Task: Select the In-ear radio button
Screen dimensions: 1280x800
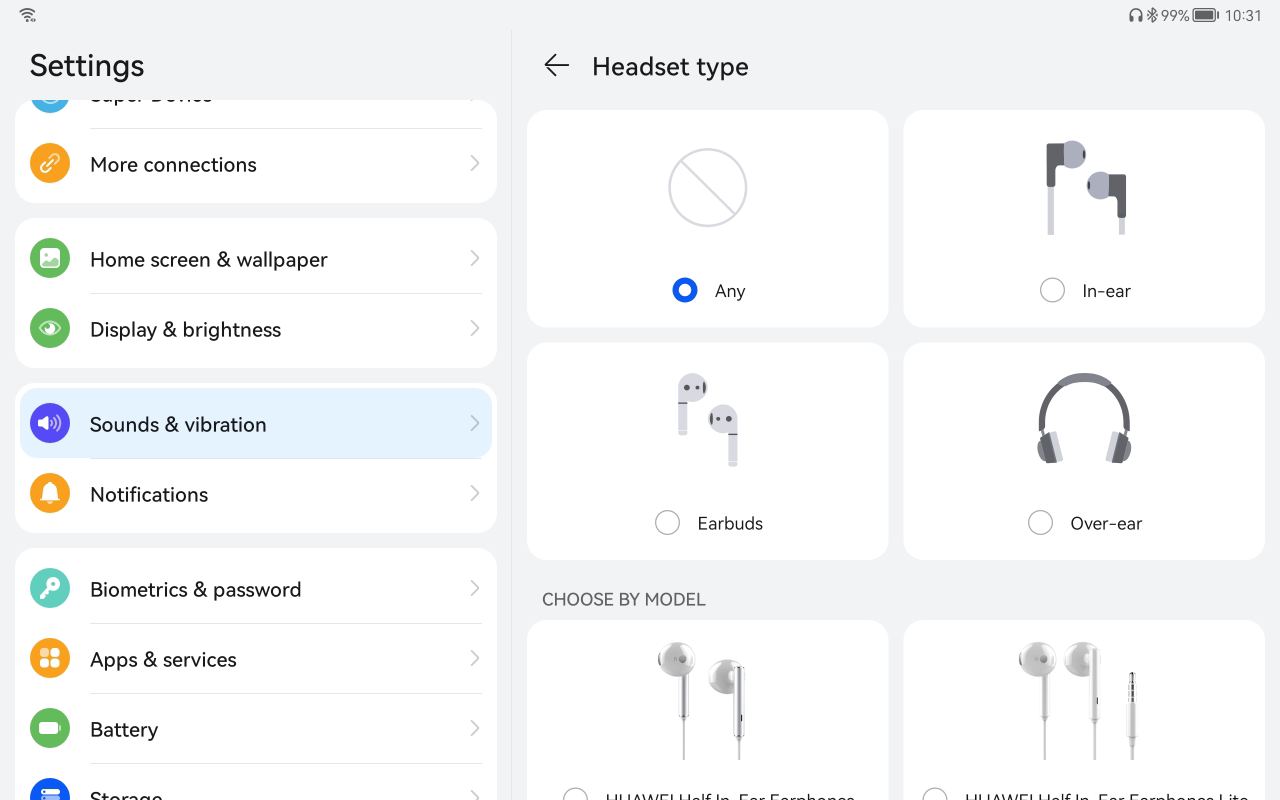Action: click(x=1052, y=290)
